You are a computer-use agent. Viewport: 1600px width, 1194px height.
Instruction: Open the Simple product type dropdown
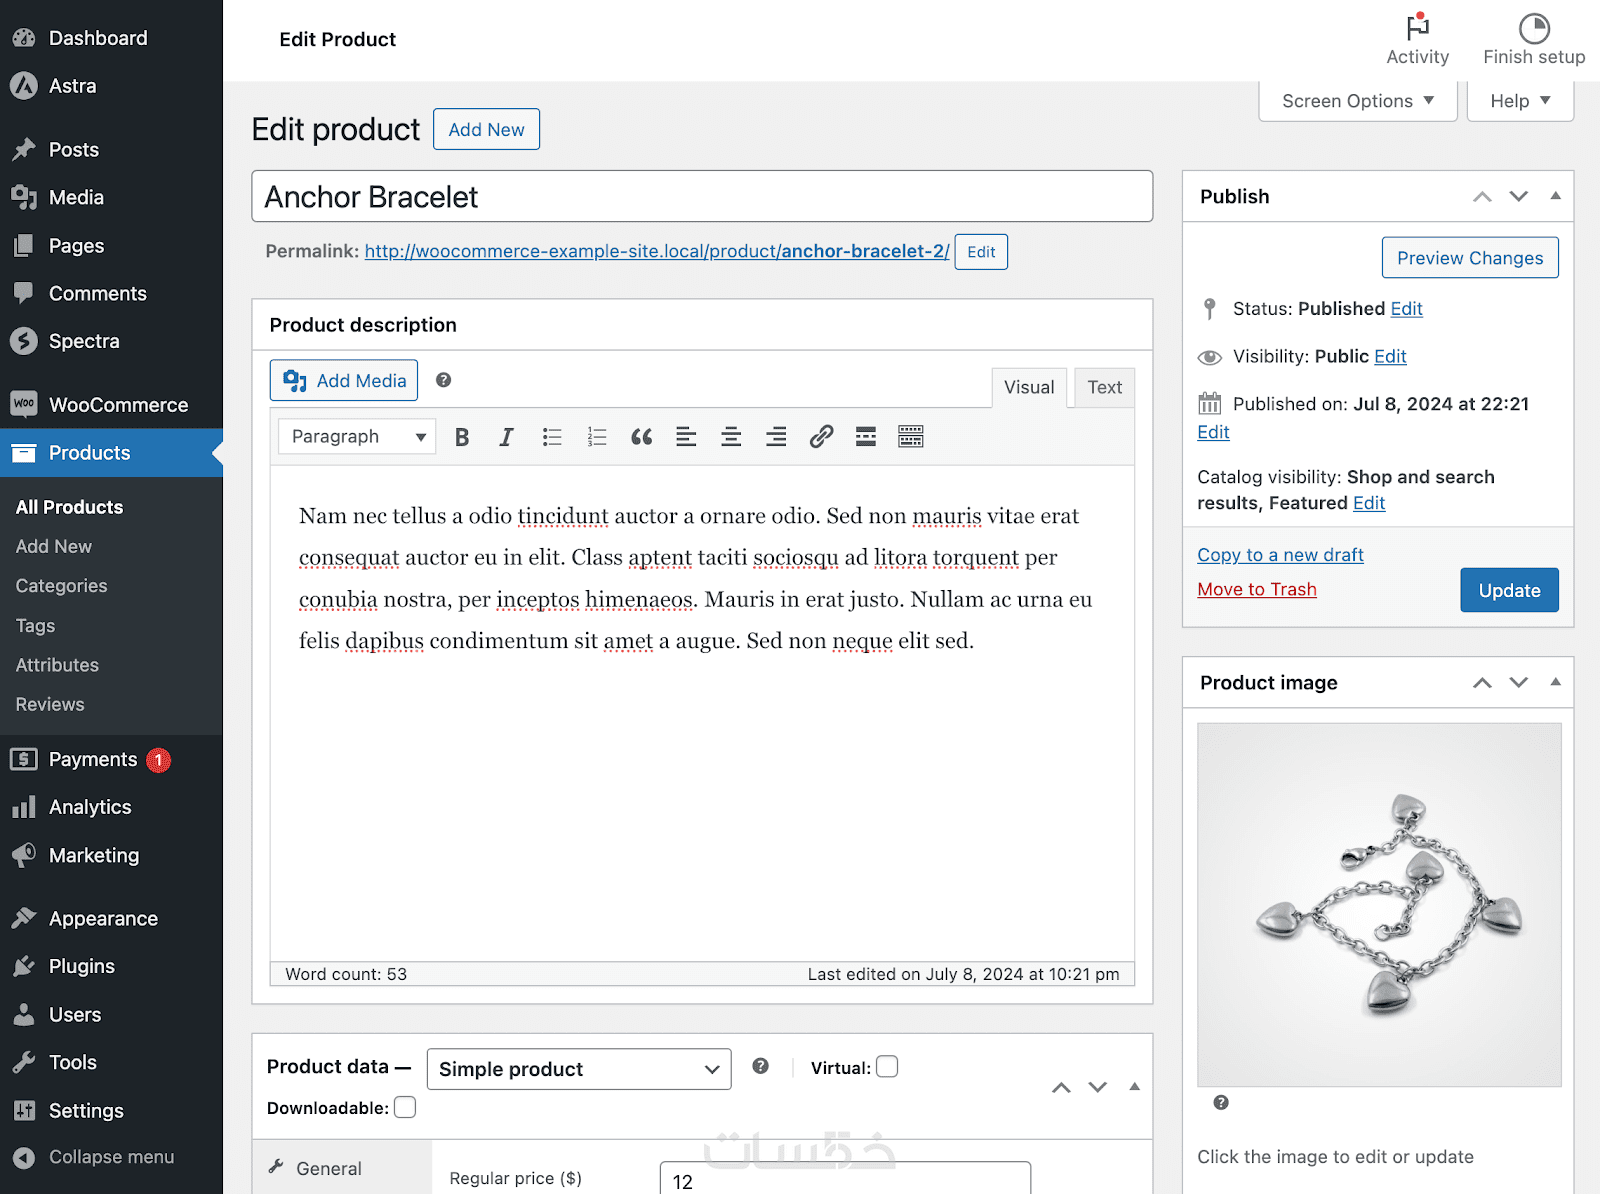(579, 1069)
